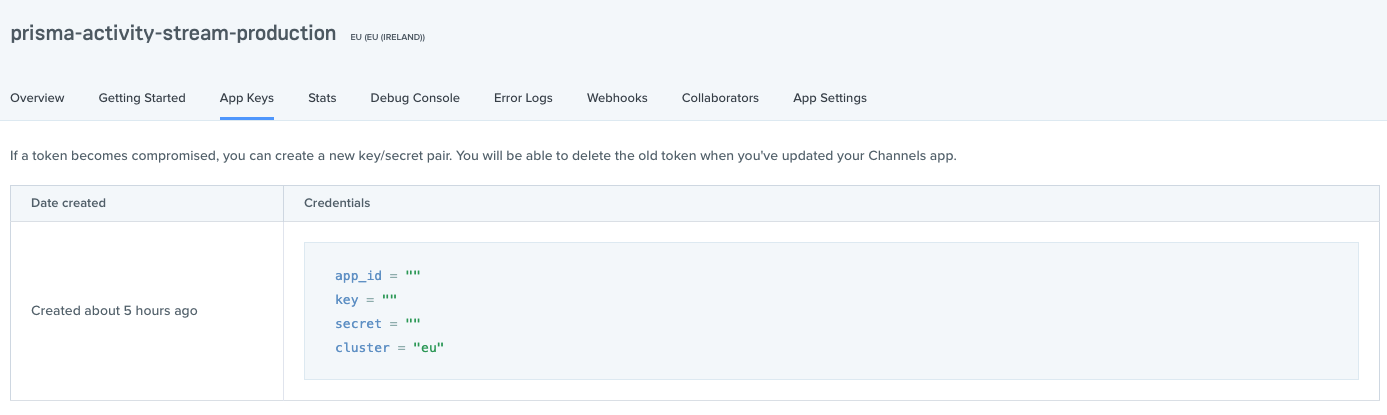Click the EU (EU (IRELAND)) cluster label
The width and height of the screenshot is (1387, 415).
[388, 37]
